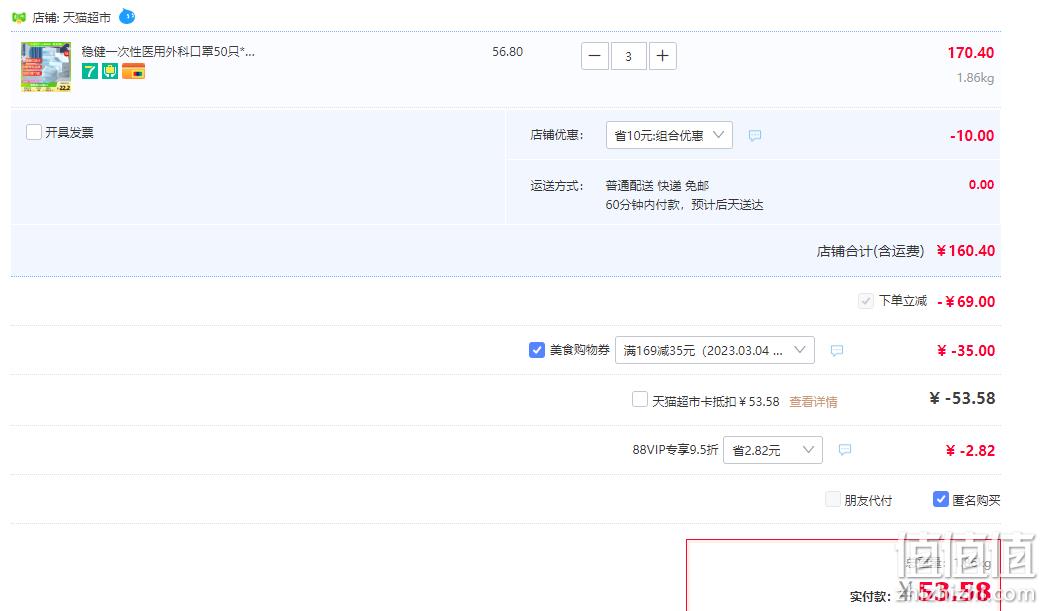Click the store total ¥160.40
Screen dimensions: 1045x611
click(x=966, y=251)
